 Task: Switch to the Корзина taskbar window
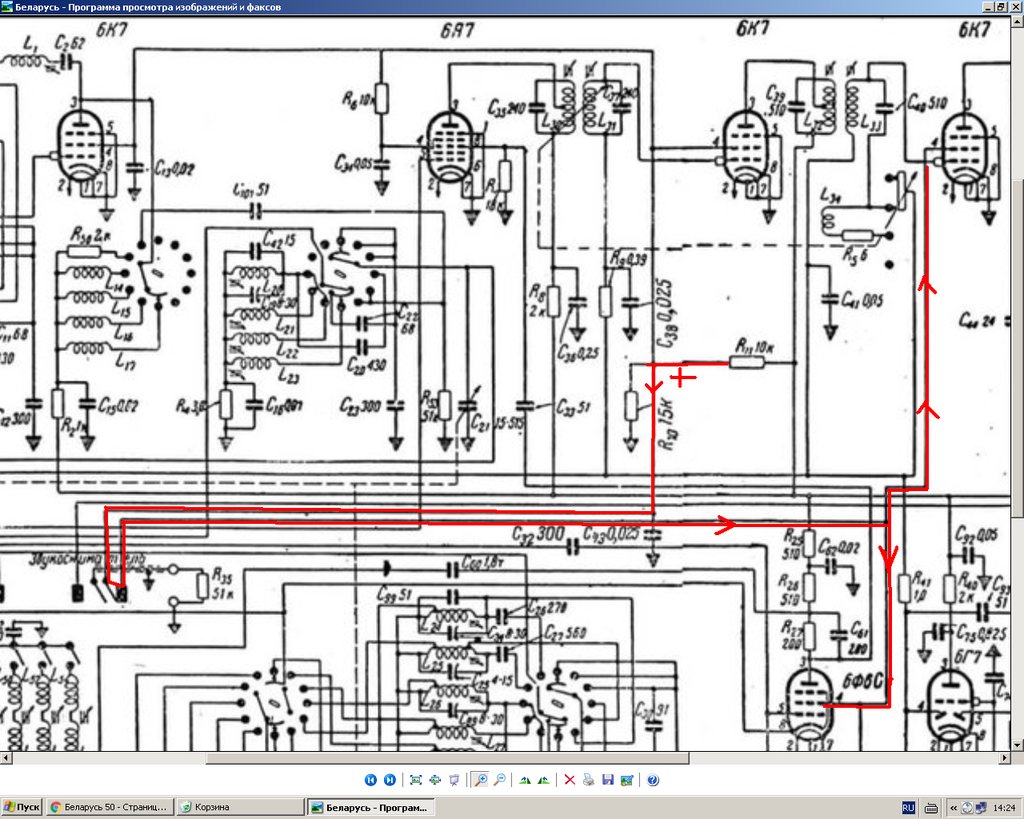coord(238,807)
